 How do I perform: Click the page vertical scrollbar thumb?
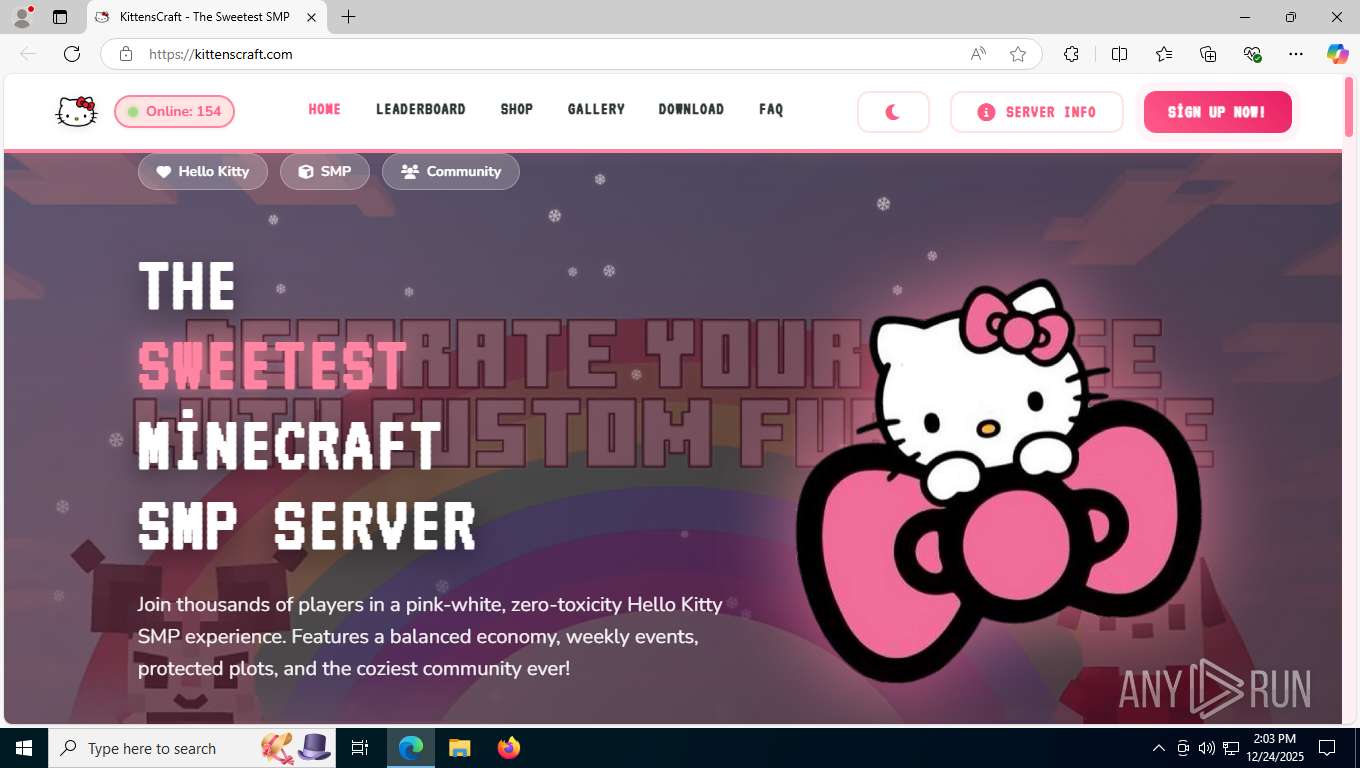(1350, 106)
